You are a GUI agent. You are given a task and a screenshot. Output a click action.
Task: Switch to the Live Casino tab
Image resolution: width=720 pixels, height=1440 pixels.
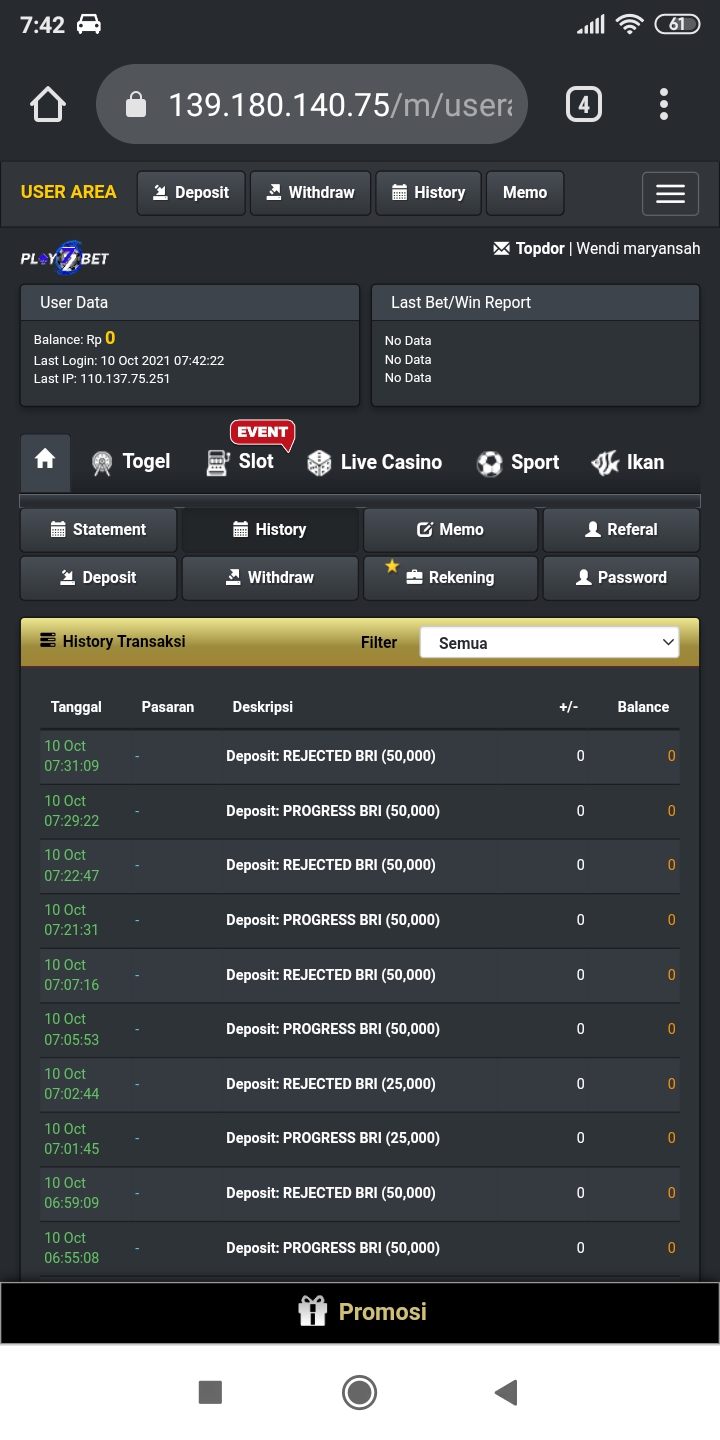(x=375, y=462)
